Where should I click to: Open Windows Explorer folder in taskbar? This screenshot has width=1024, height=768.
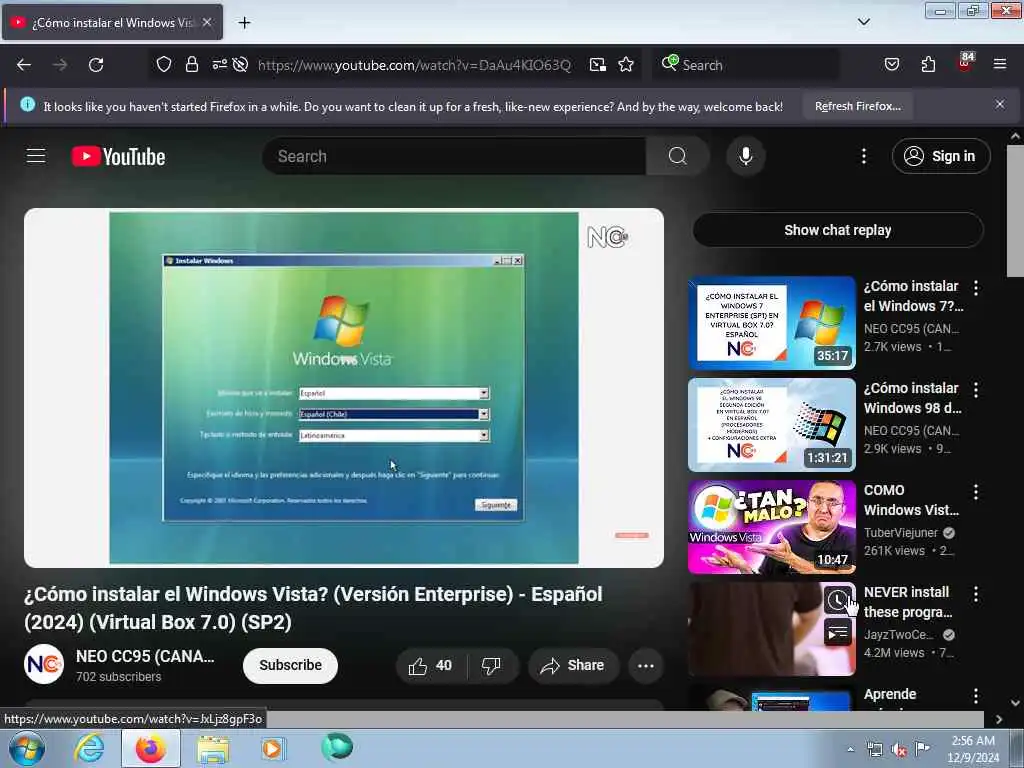tap(213, 748)
